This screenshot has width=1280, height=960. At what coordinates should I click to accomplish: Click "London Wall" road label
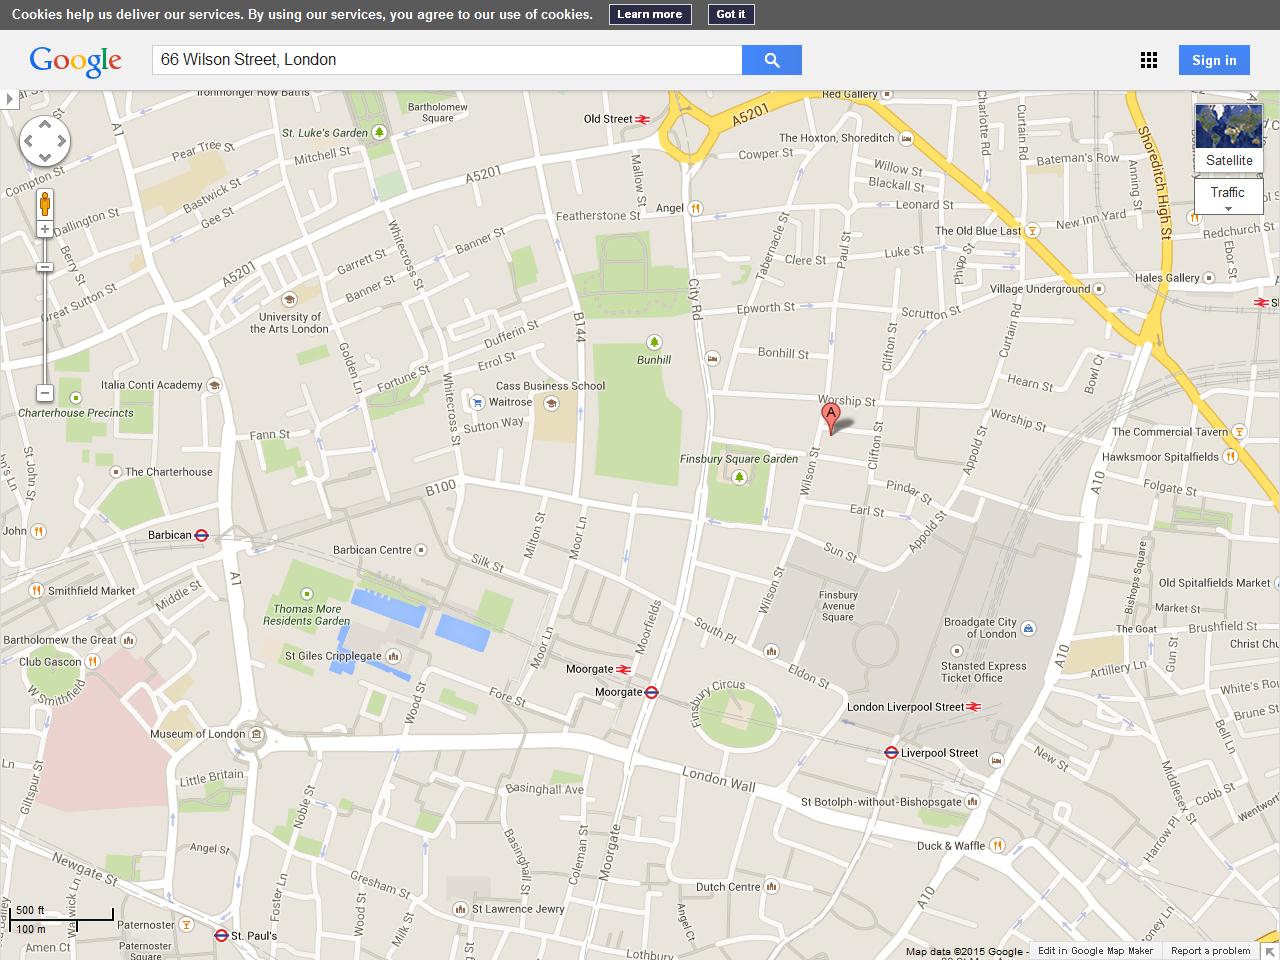pos(718,779)
